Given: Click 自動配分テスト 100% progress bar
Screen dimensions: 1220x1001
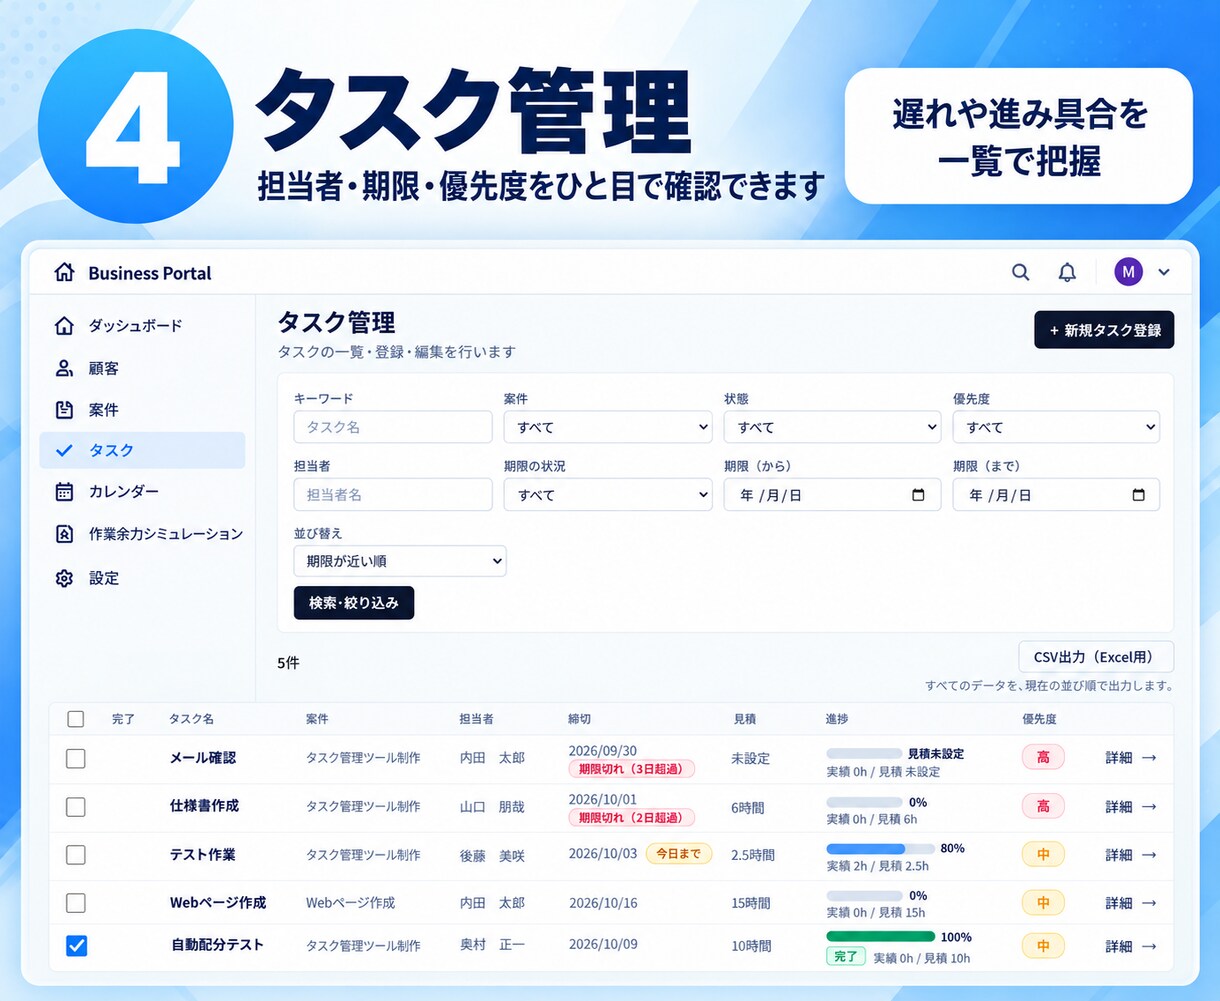Looking at the screenshot, I should (x=880, y=937).
